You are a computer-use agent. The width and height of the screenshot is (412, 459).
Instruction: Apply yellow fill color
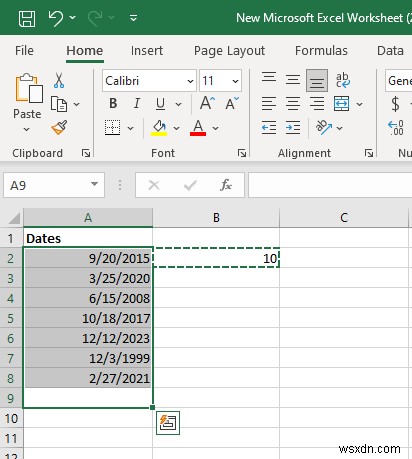click(x=159, y=128)
